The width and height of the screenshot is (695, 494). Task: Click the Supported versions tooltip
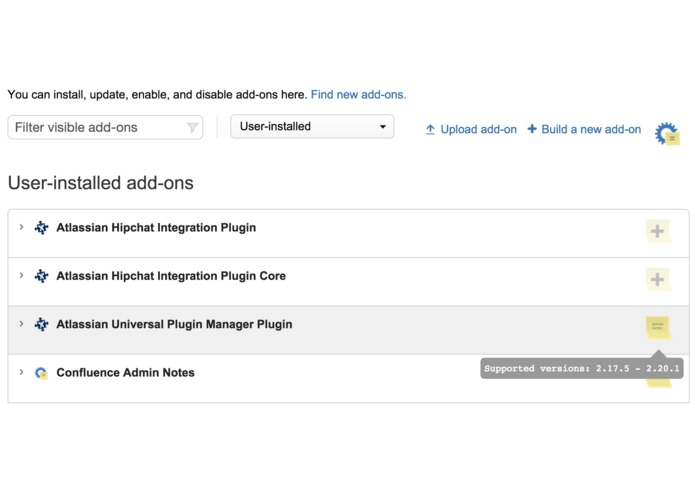582,369
